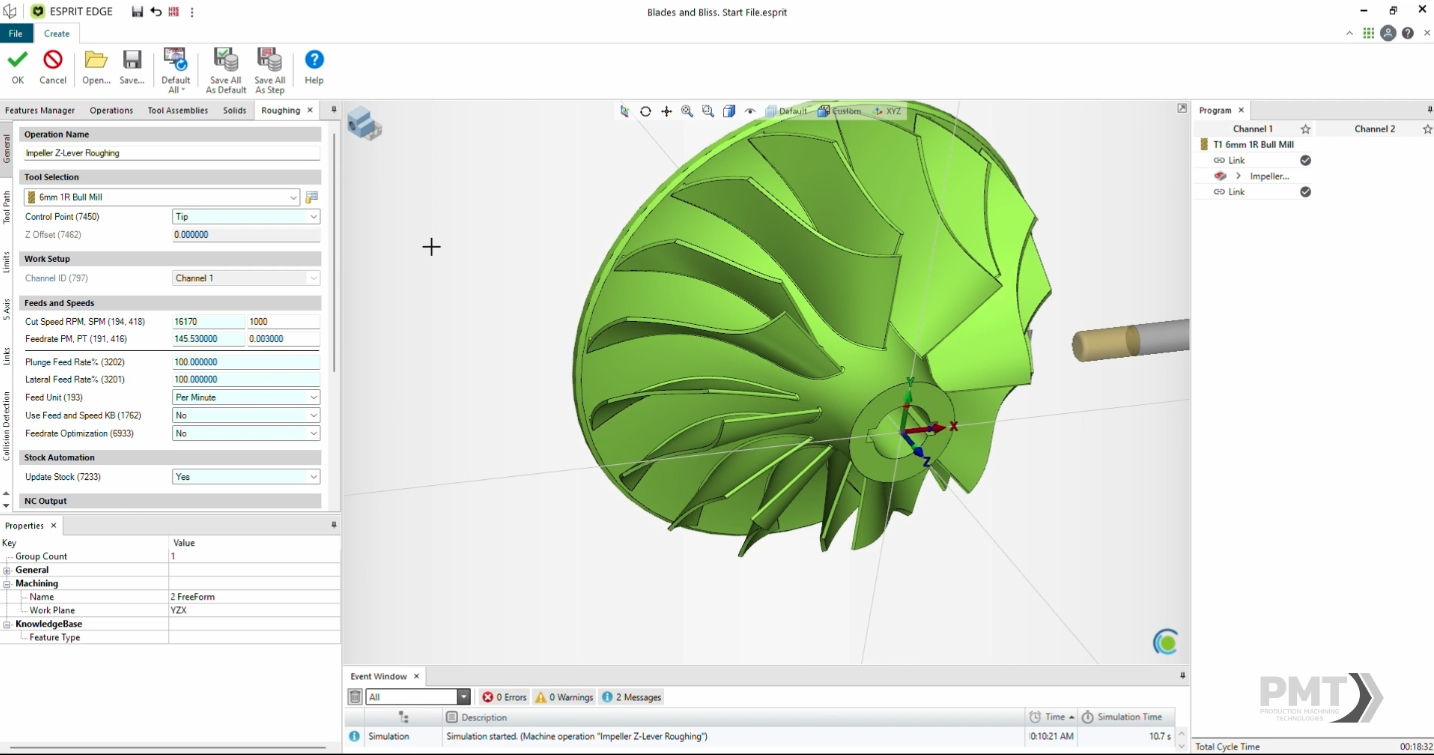Click the Work Plane value YZX

[x=255, y=610]
